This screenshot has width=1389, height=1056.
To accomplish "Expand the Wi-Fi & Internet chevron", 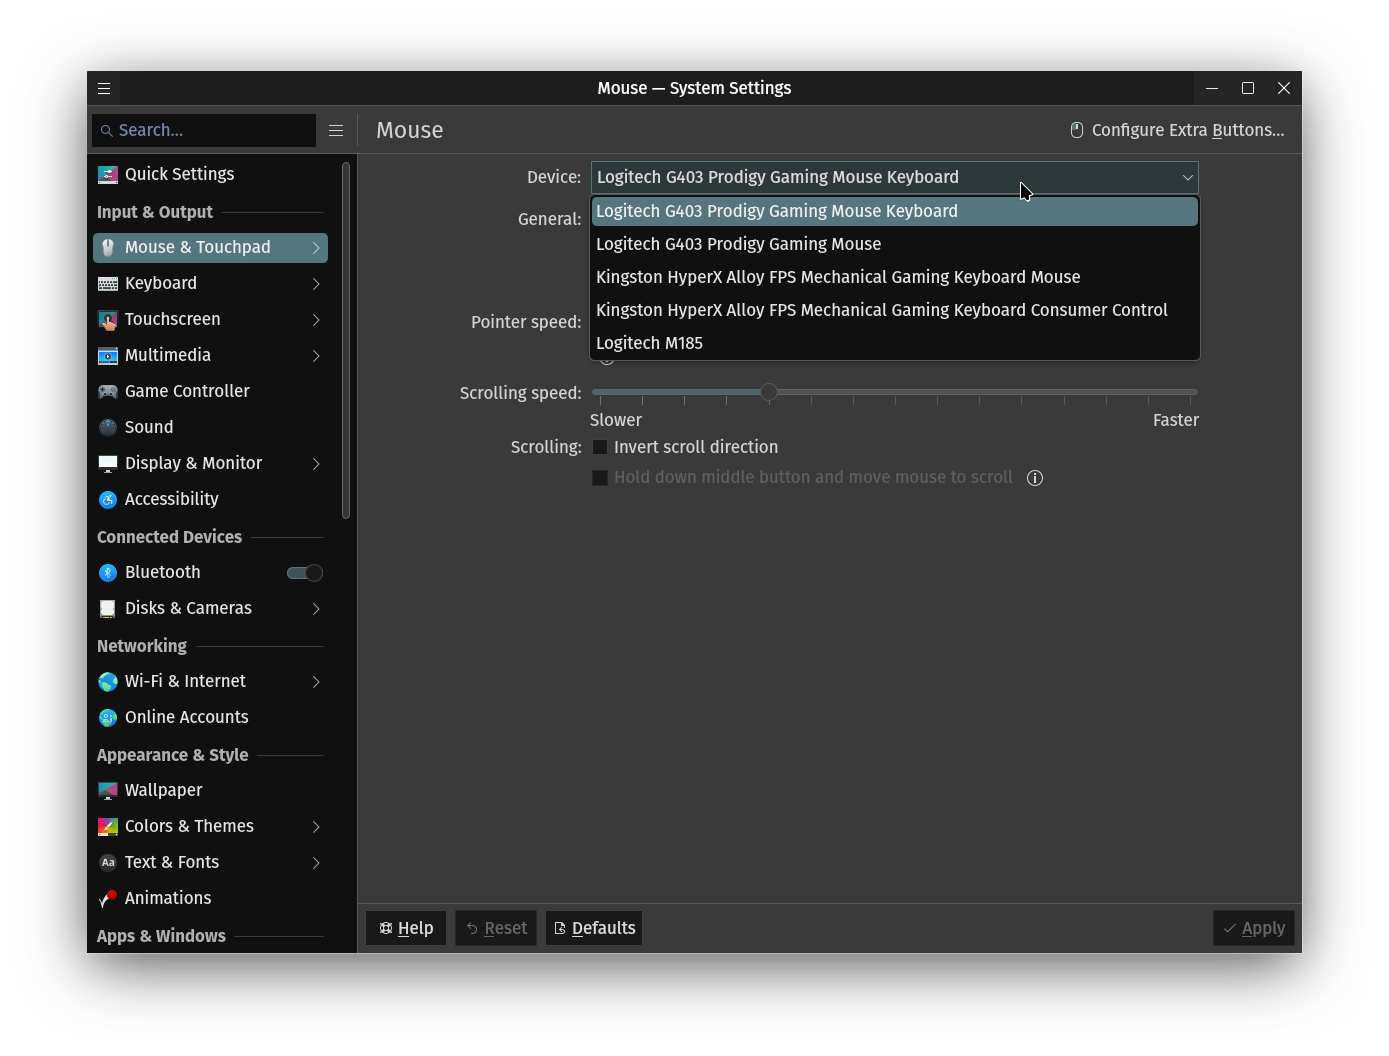I will pos(316,682).
